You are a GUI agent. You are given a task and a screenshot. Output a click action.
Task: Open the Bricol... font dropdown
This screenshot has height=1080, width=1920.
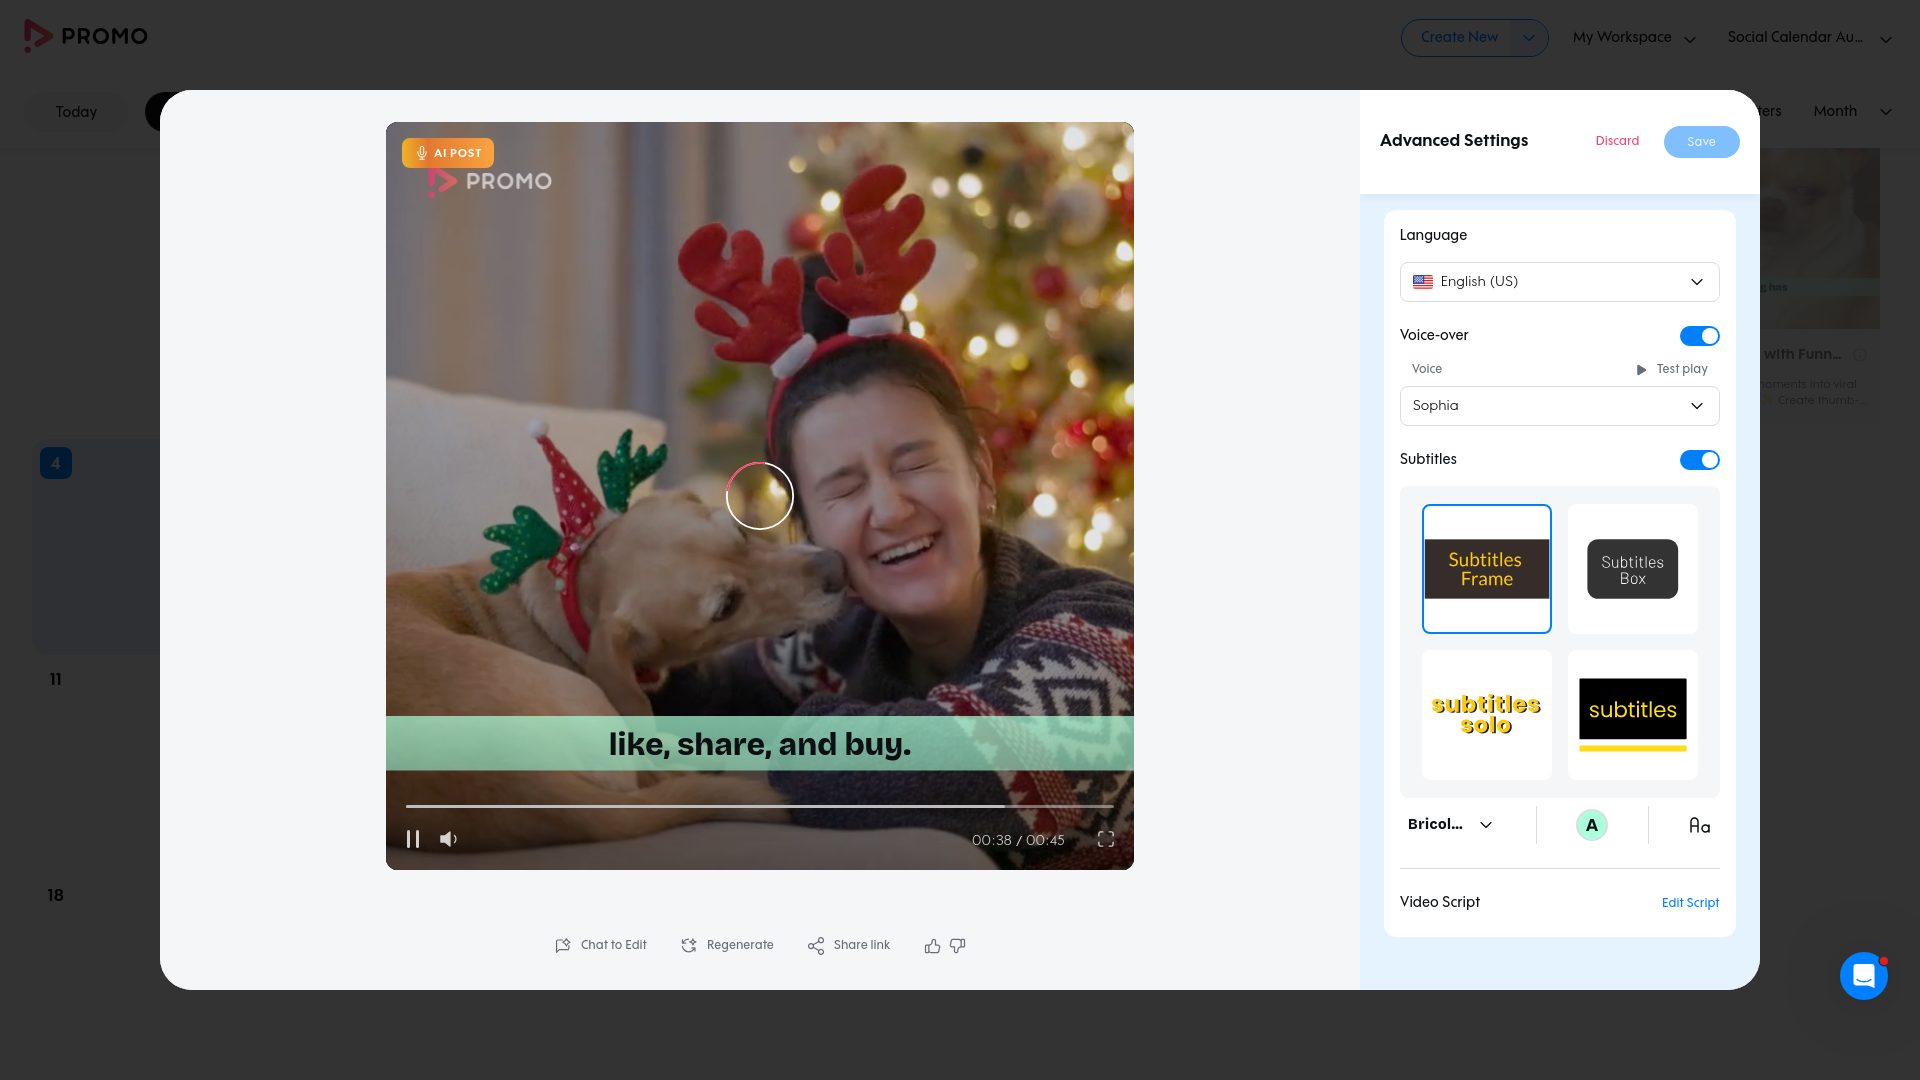pos(1450,825)
